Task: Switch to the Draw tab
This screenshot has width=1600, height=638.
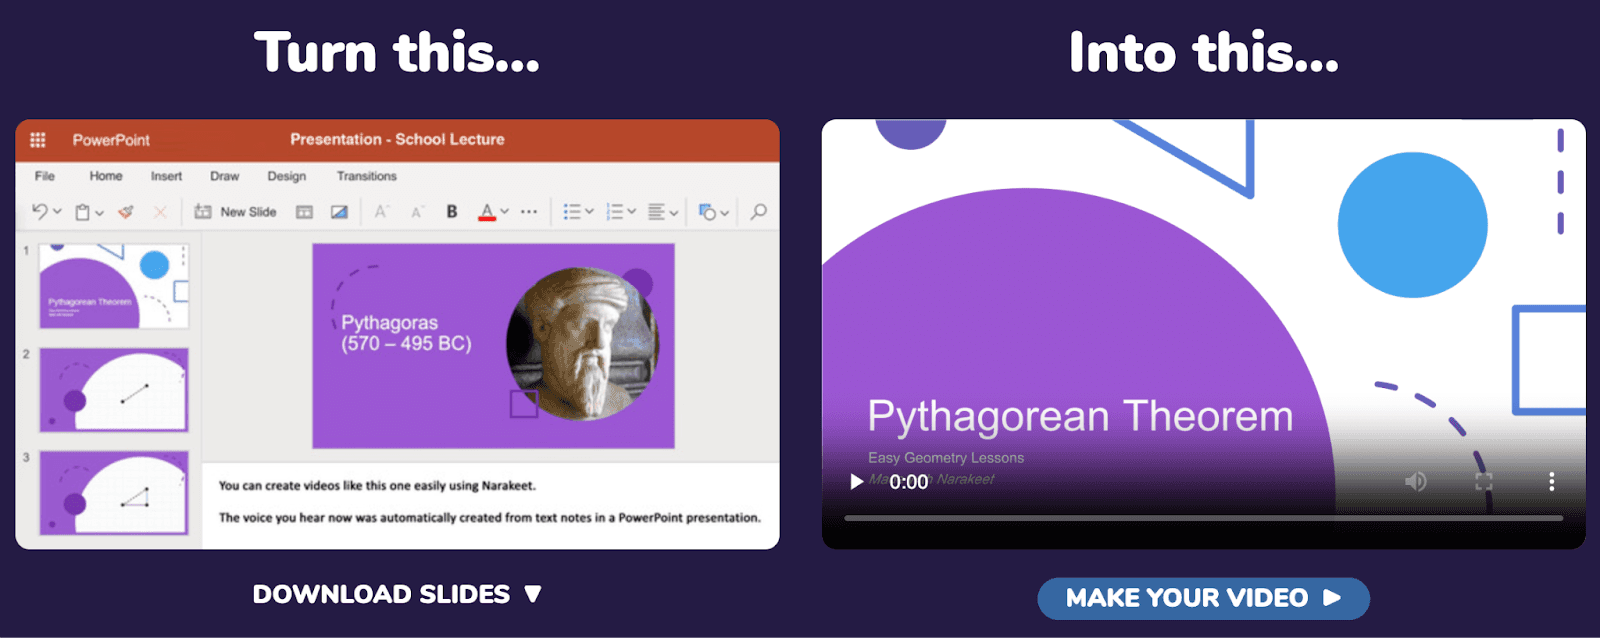Action: pos(224,176)
